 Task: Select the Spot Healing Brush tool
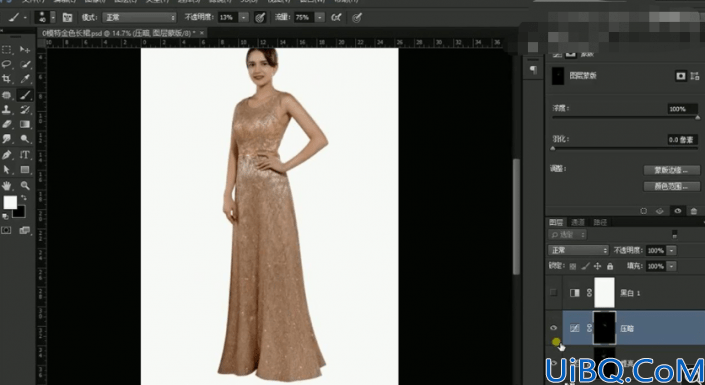click(7, 95)
